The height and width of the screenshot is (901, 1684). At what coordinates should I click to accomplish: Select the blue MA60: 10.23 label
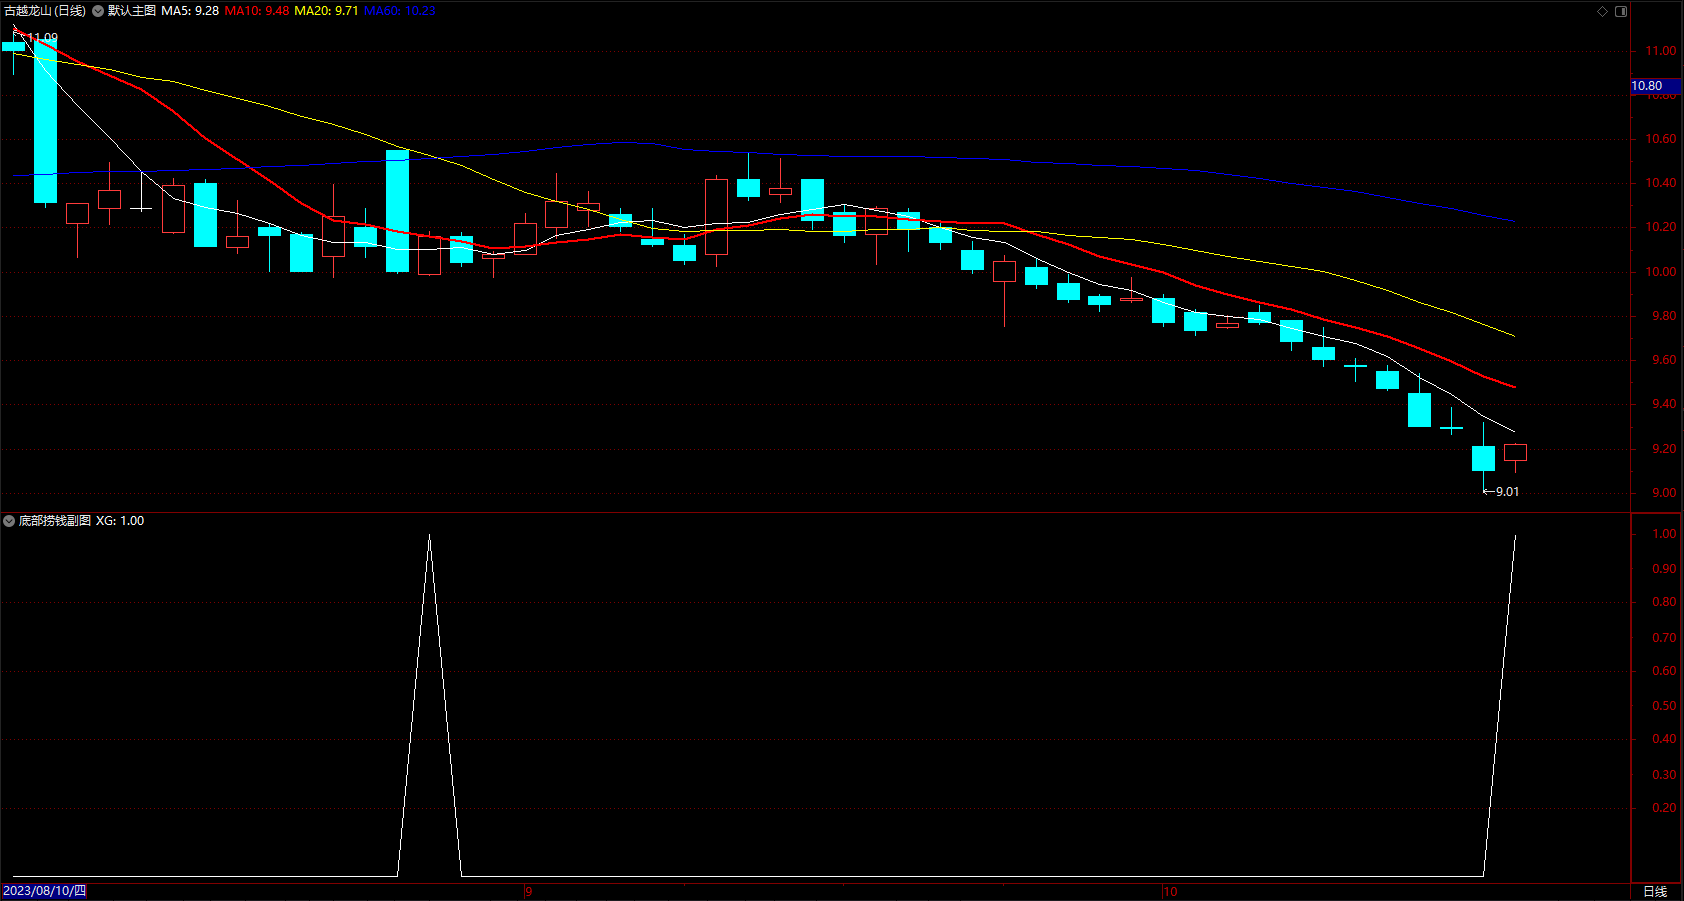tap(399, 11)
